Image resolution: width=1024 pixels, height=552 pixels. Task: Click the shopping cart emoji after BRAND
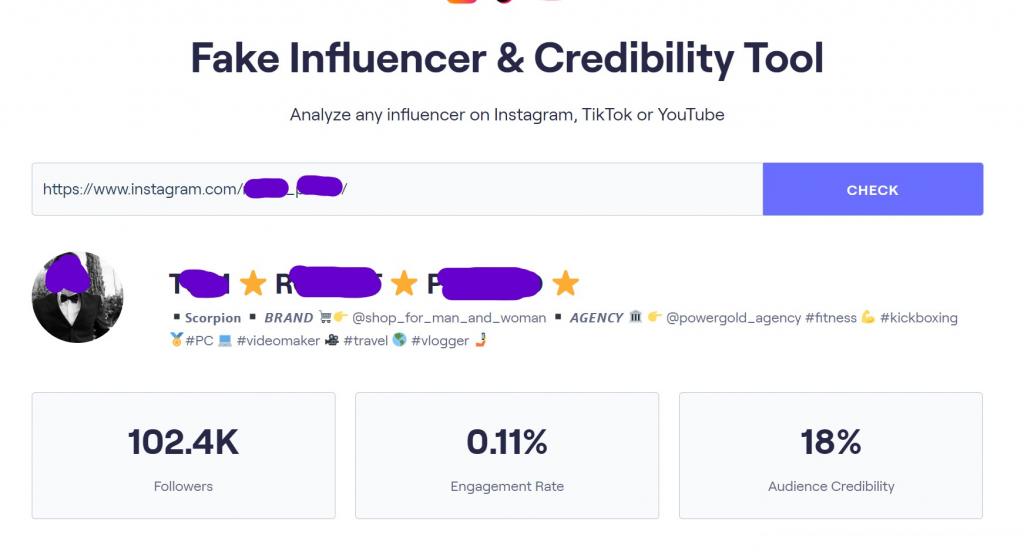[x=325, y=318]
